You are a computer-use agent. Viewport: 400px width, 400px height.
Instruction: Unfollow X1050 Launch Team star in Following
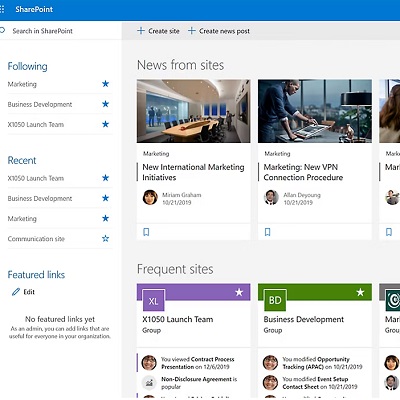(105, 124)
